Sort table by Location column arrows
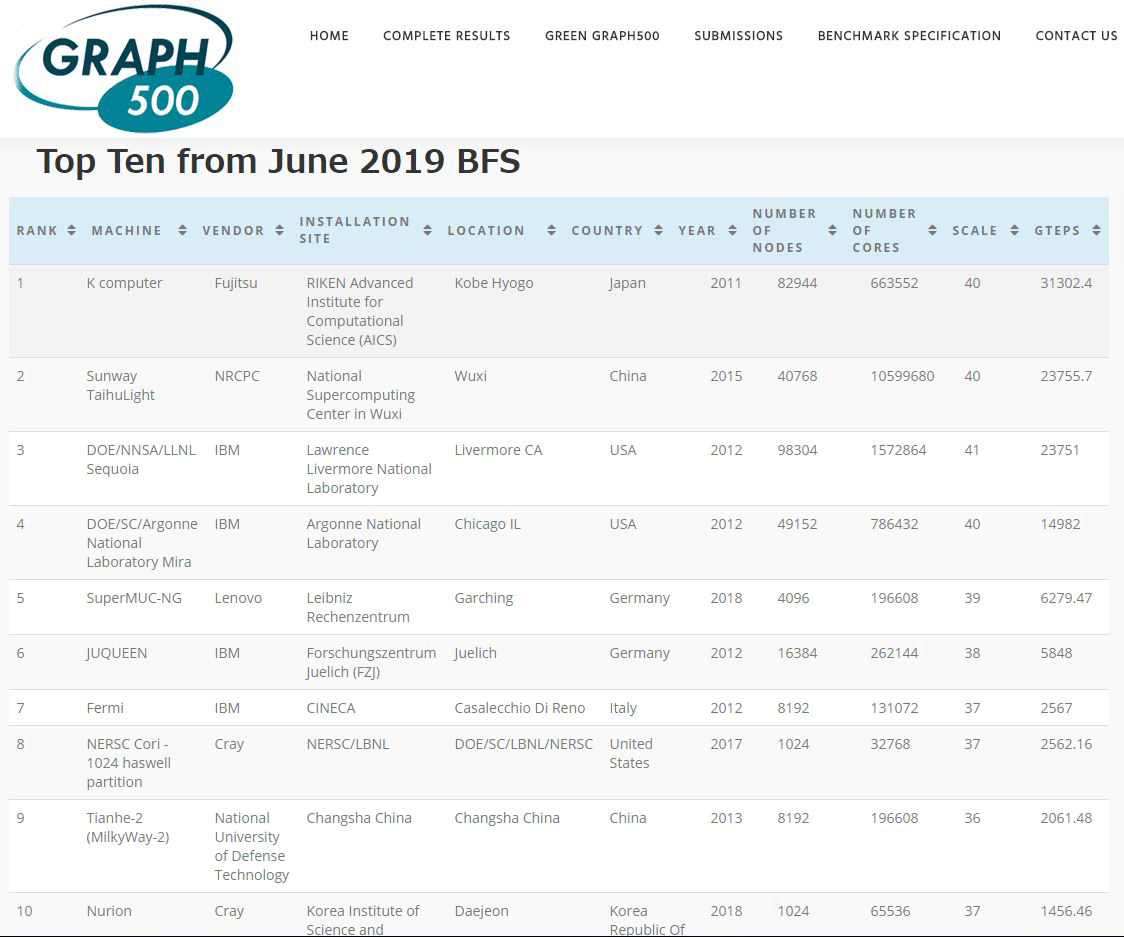Viewport: 1124px width, 937px height. pos(551,230)
